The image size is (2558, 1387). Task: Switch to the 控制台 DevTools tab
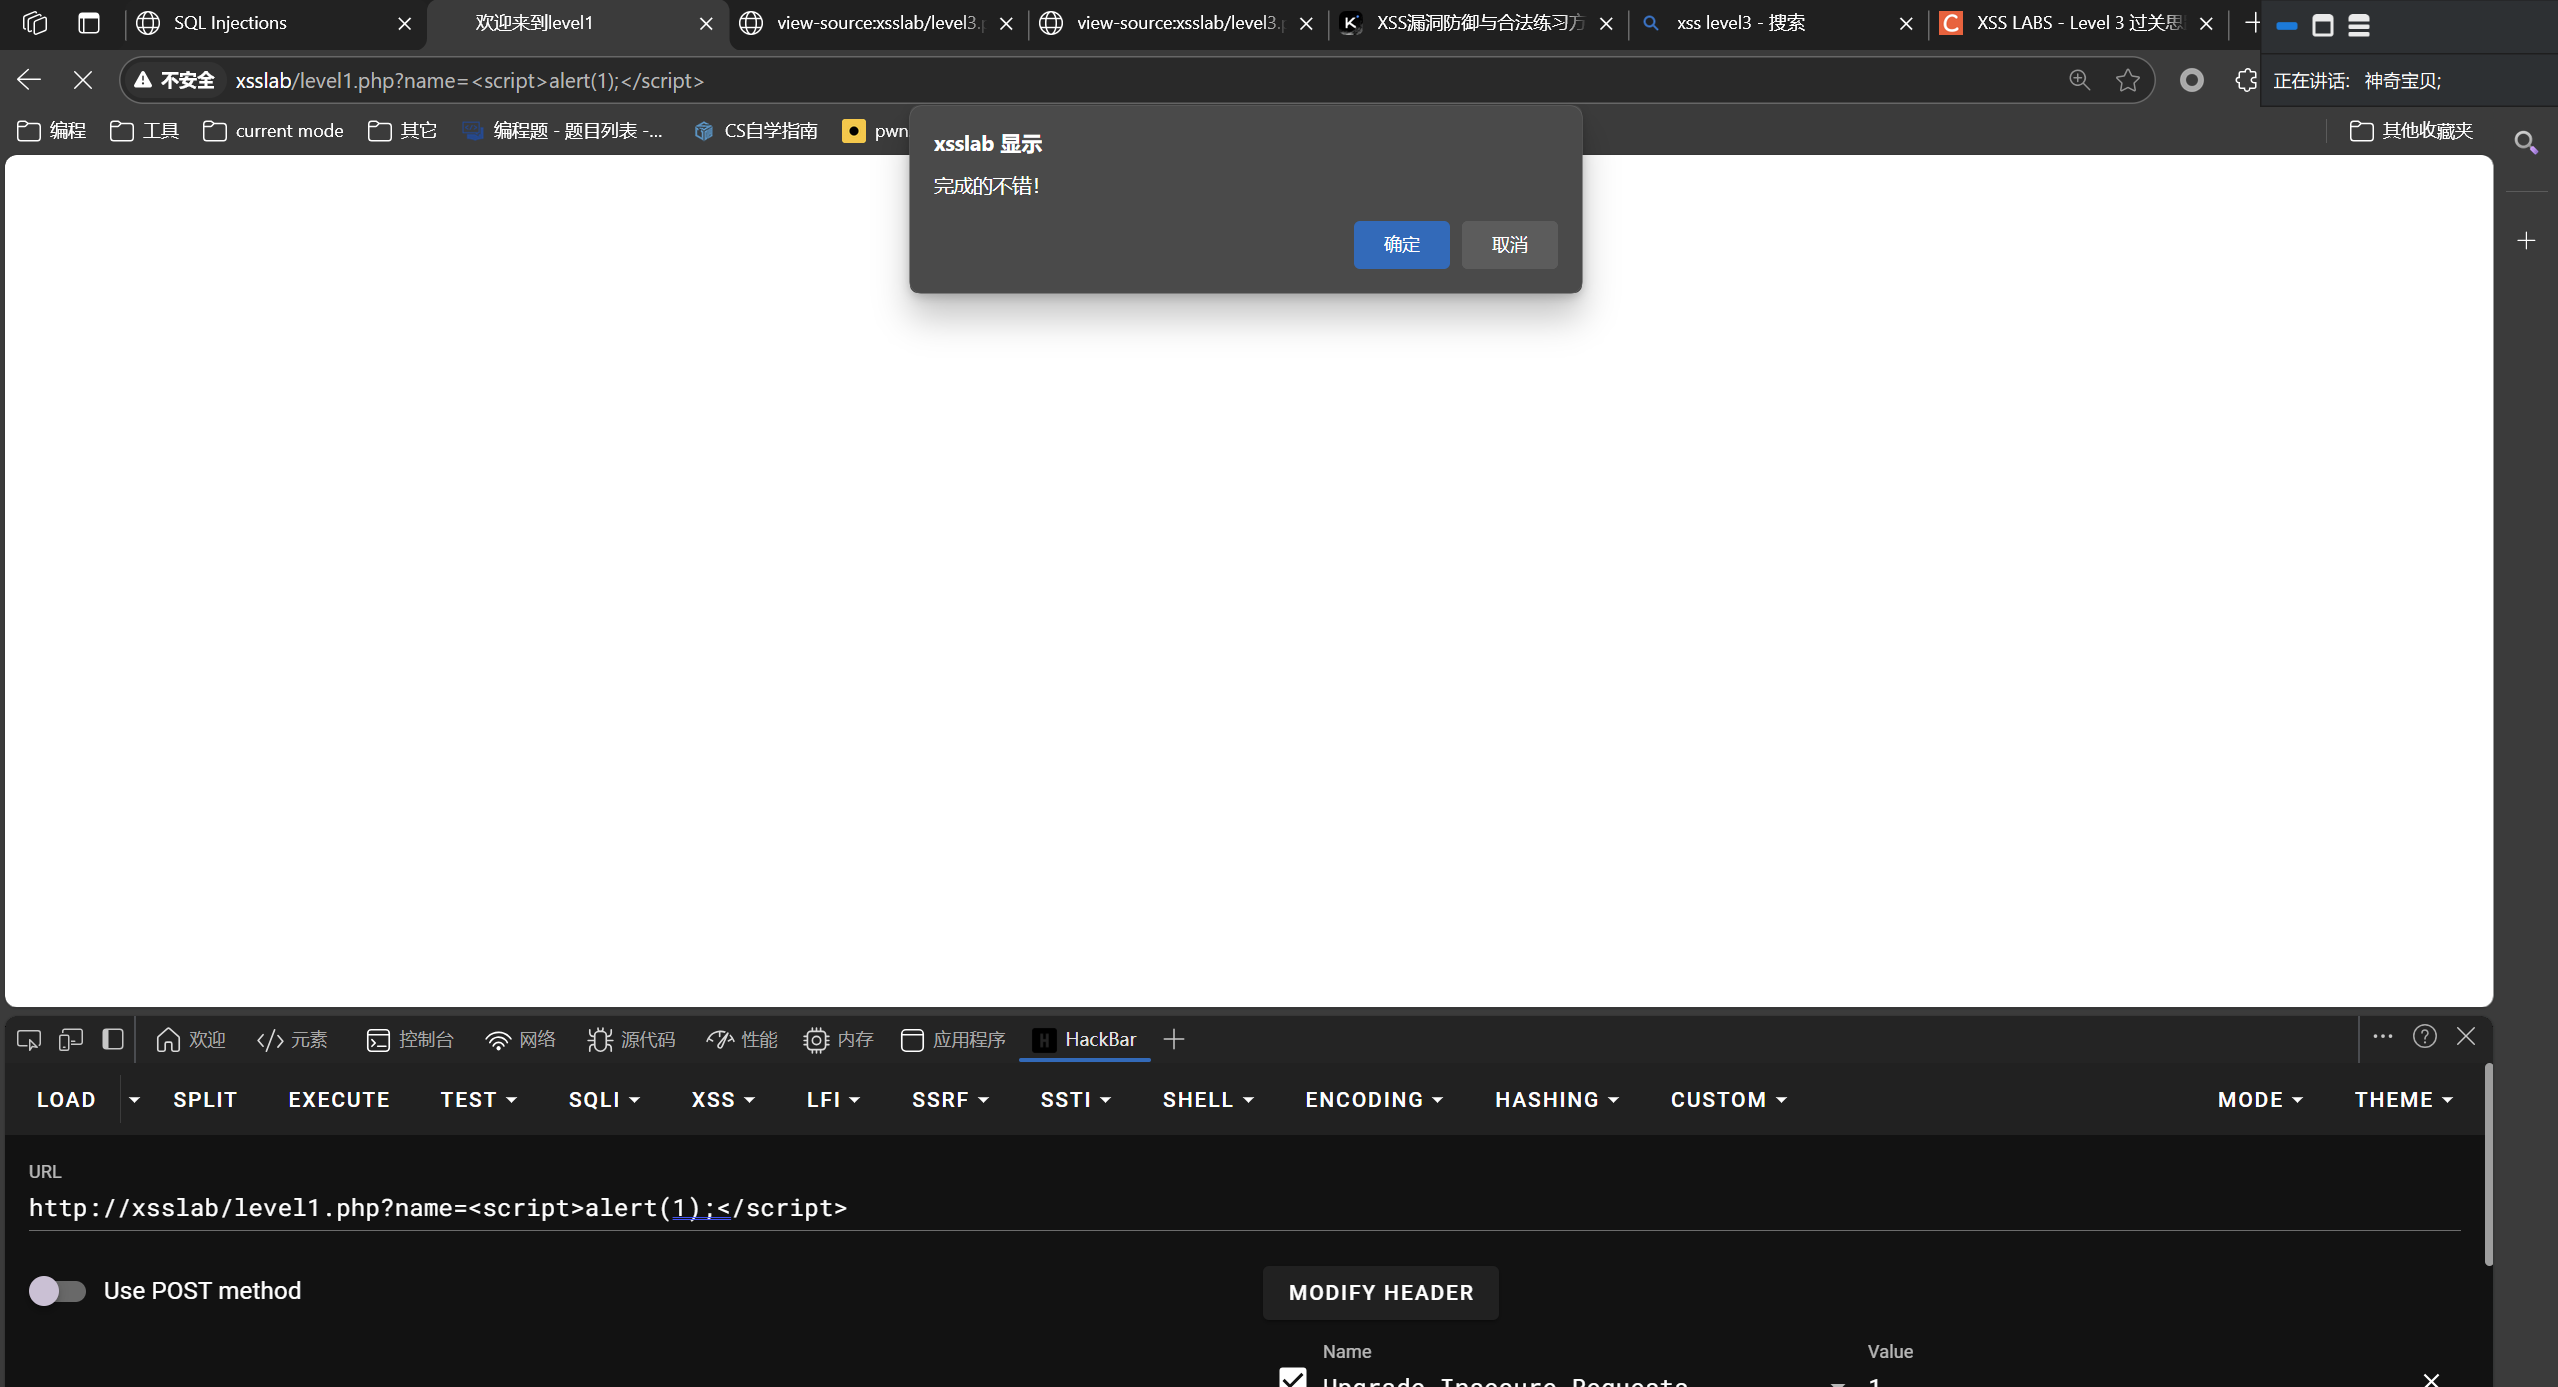410,1040
